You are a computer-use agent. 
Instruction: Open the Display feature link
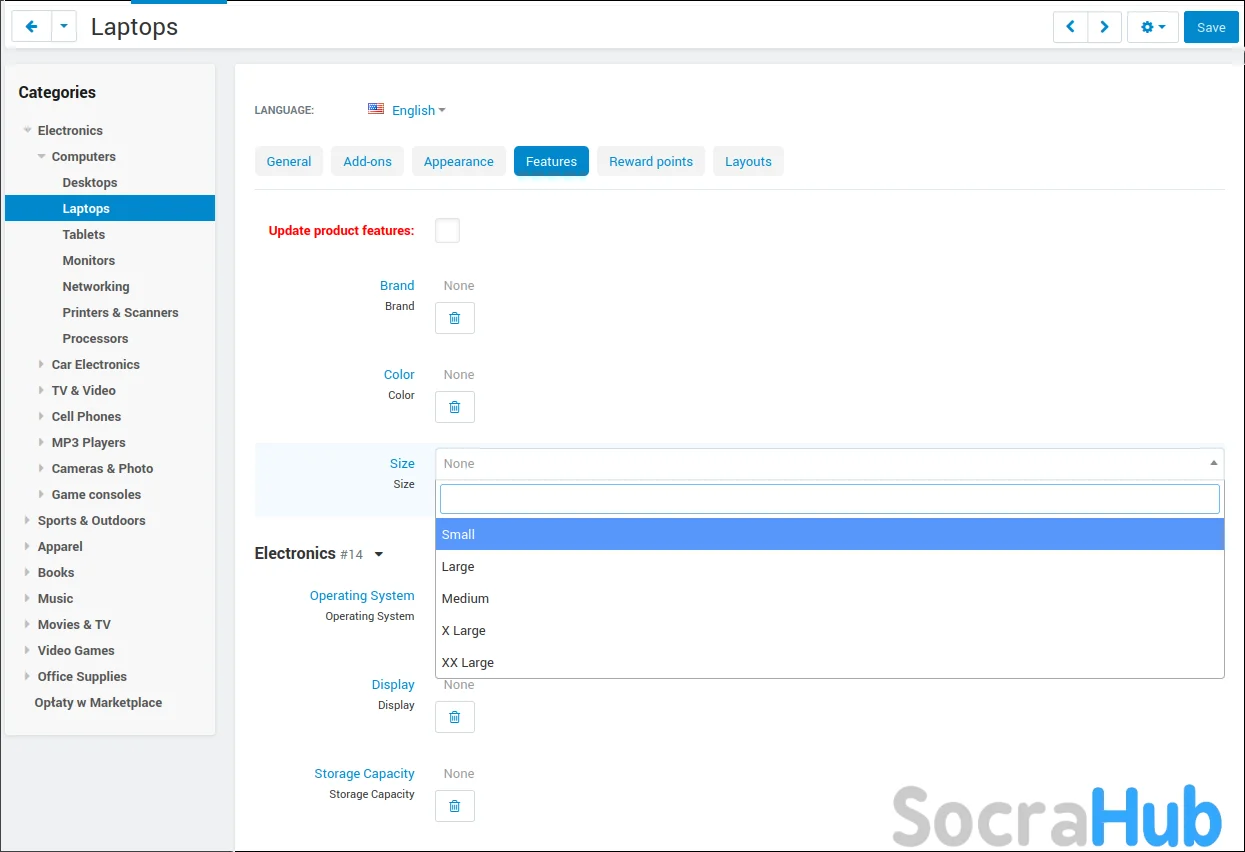tap(393, 684)
